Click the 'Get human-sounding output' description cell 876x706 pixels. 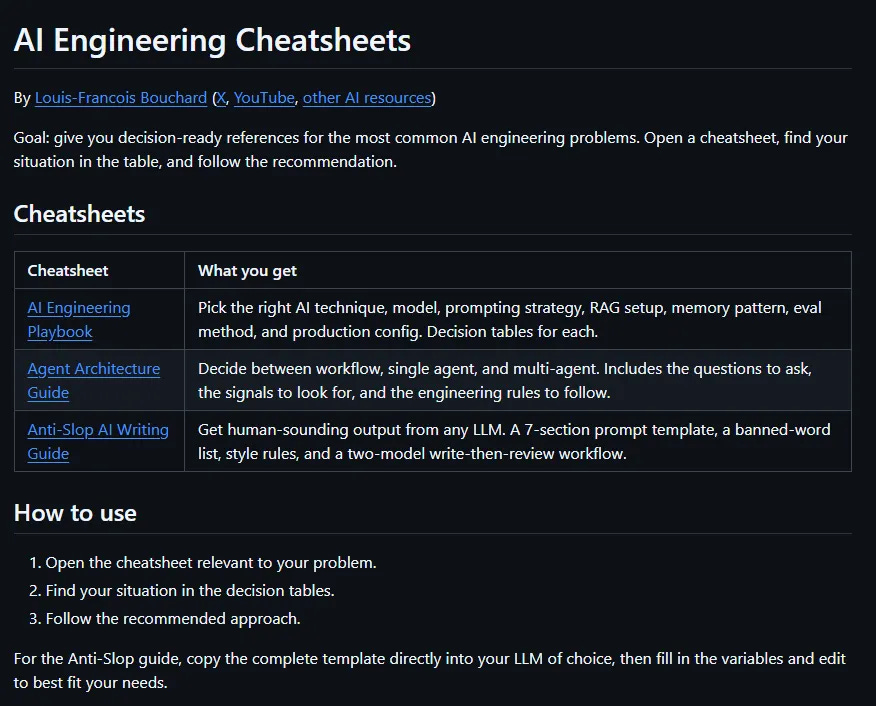tap(518, 441)
